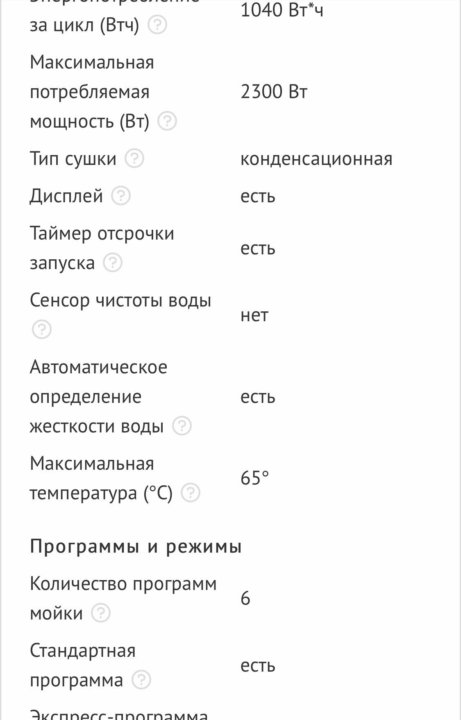Click the конденсационная drying type value
This screenshot has height=720, width=461.
pyautogui.click(x=316, y=159)
